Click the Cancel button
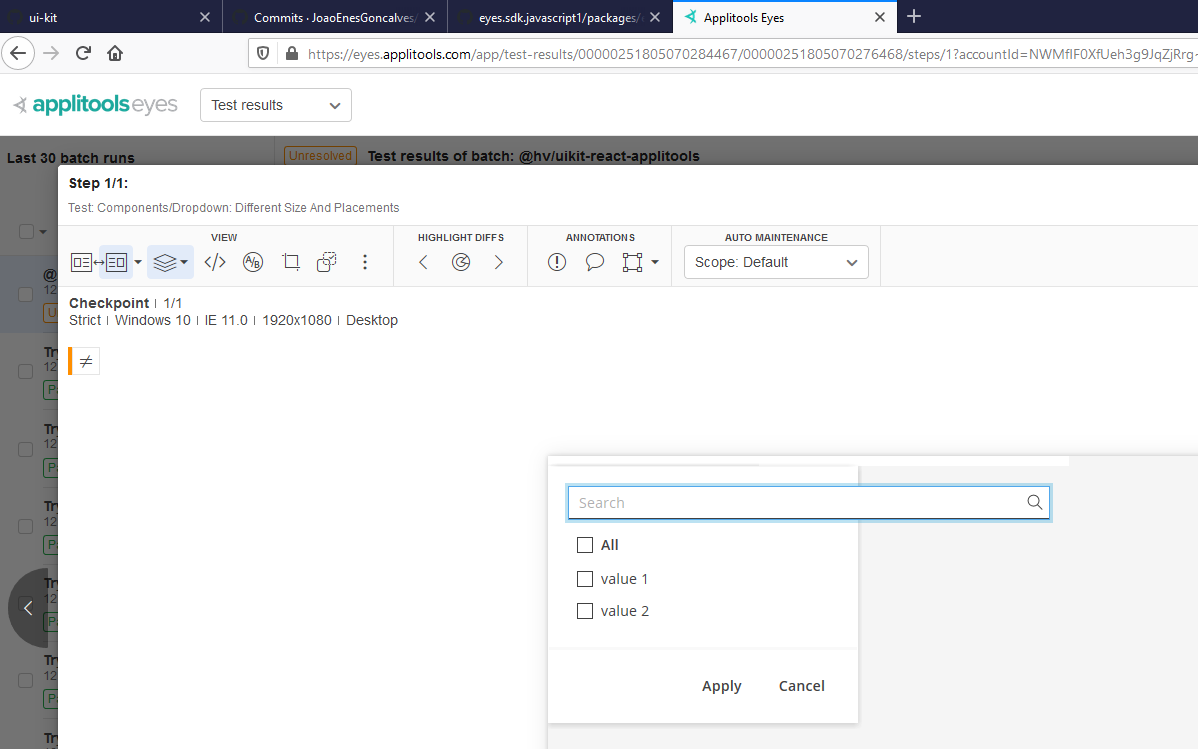 tap(801, 686)
